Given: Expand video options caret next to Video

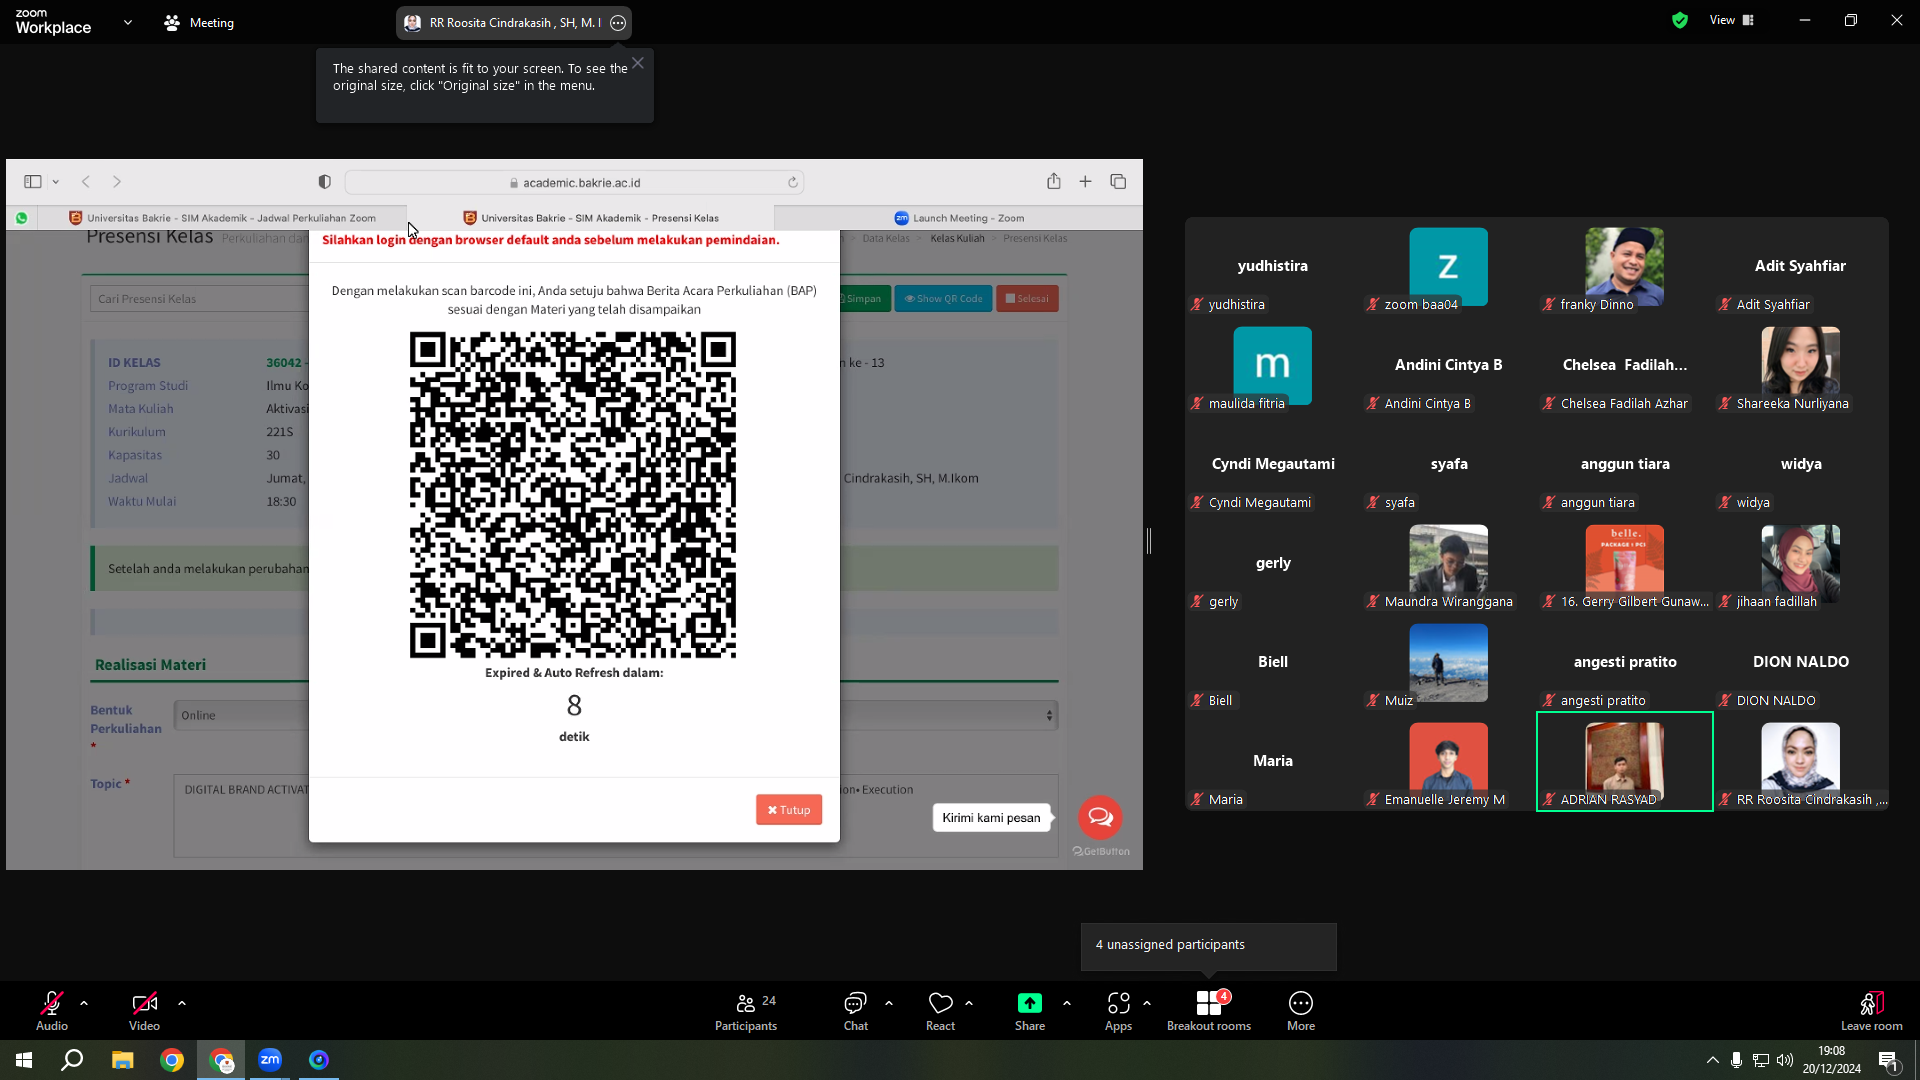Looking at the screenshot, I should [182, 1003].
